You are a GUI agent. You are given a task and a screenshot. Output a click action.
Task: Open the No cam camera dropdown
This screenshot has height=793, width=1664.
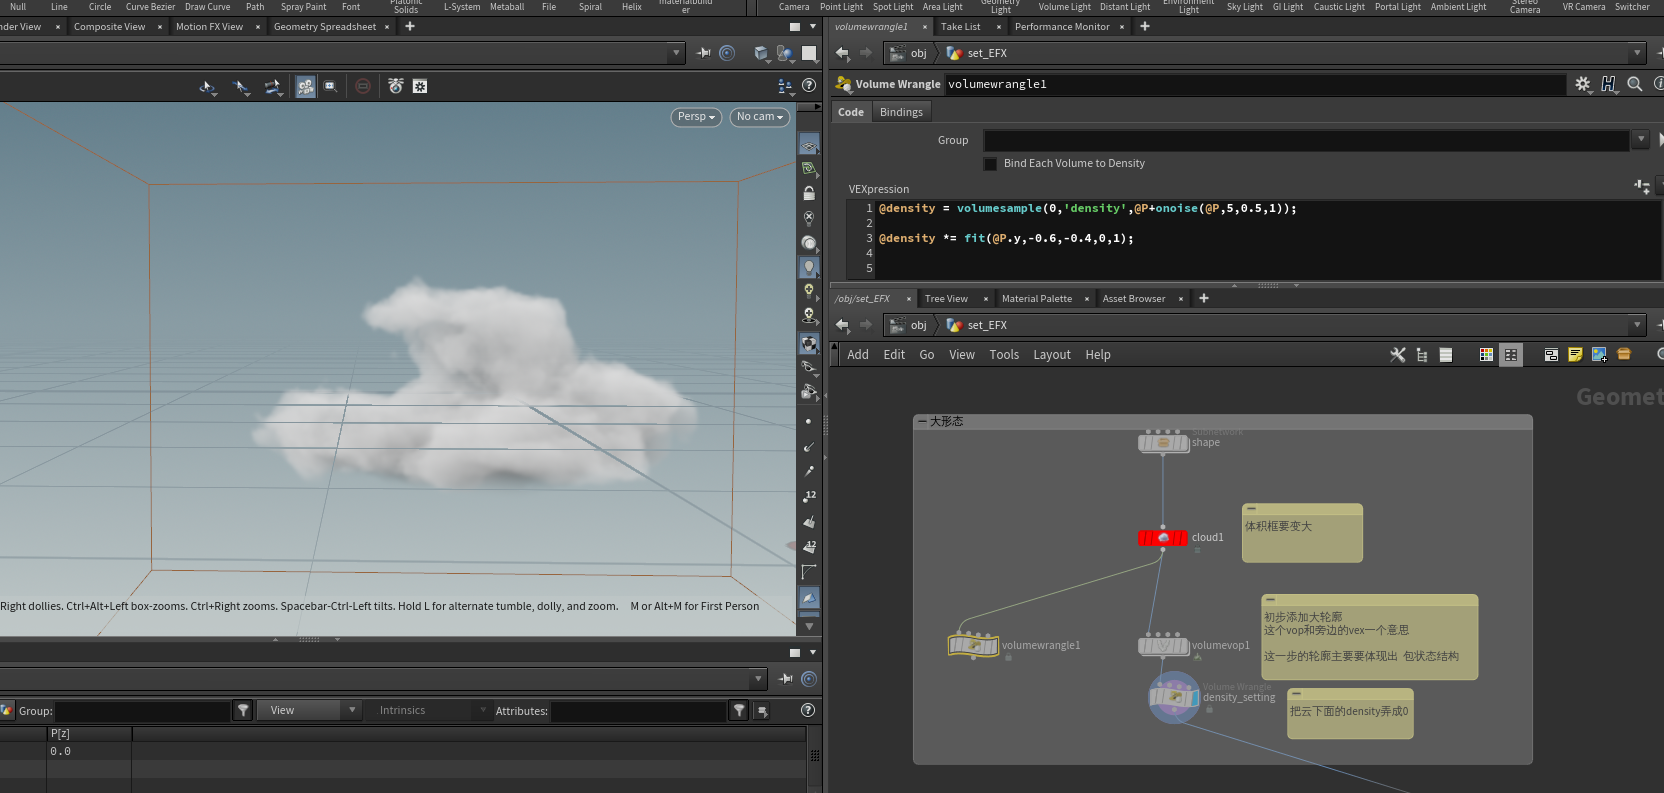pyautogui.click(x=759, y=117)
